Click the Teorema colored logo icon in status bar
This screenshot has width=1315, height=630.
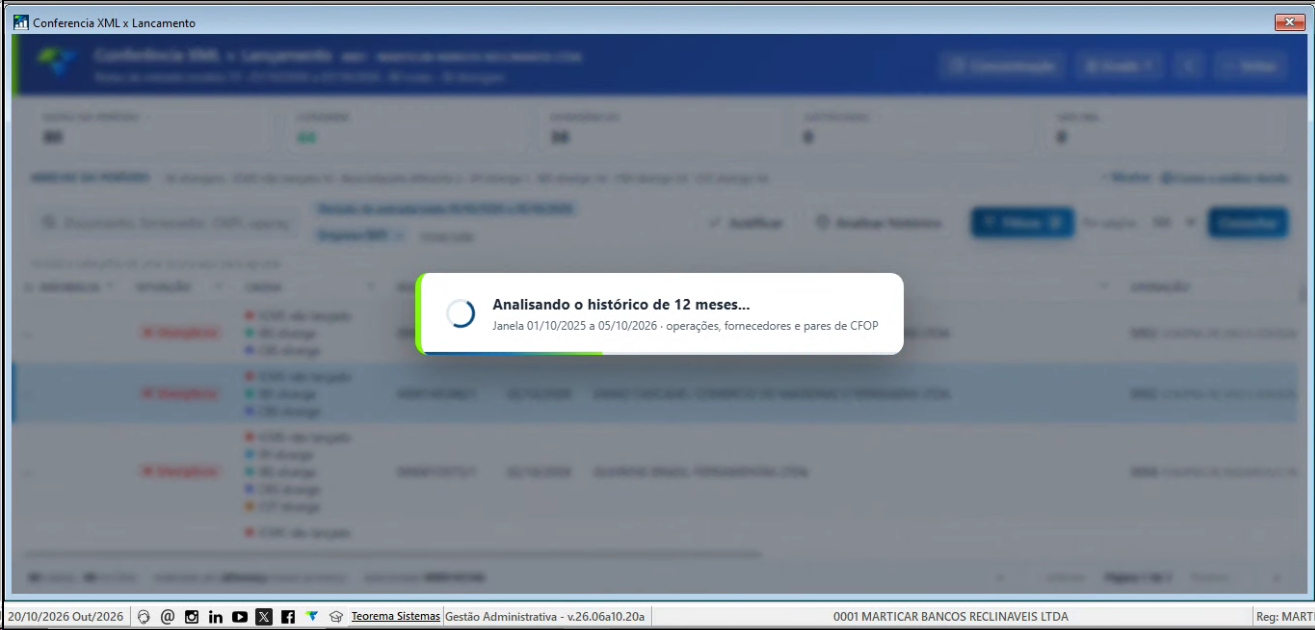312,617
